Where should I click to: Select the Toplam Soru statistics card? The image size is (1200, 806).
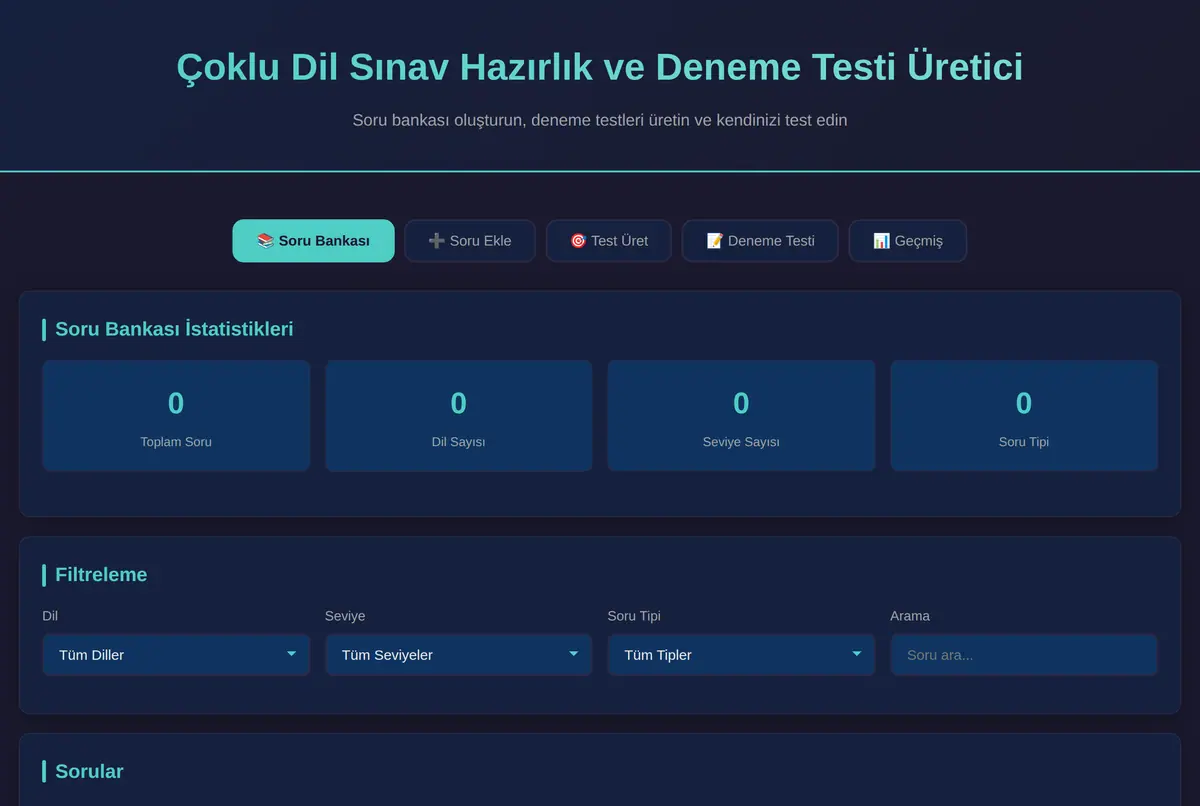coord(176,416)
